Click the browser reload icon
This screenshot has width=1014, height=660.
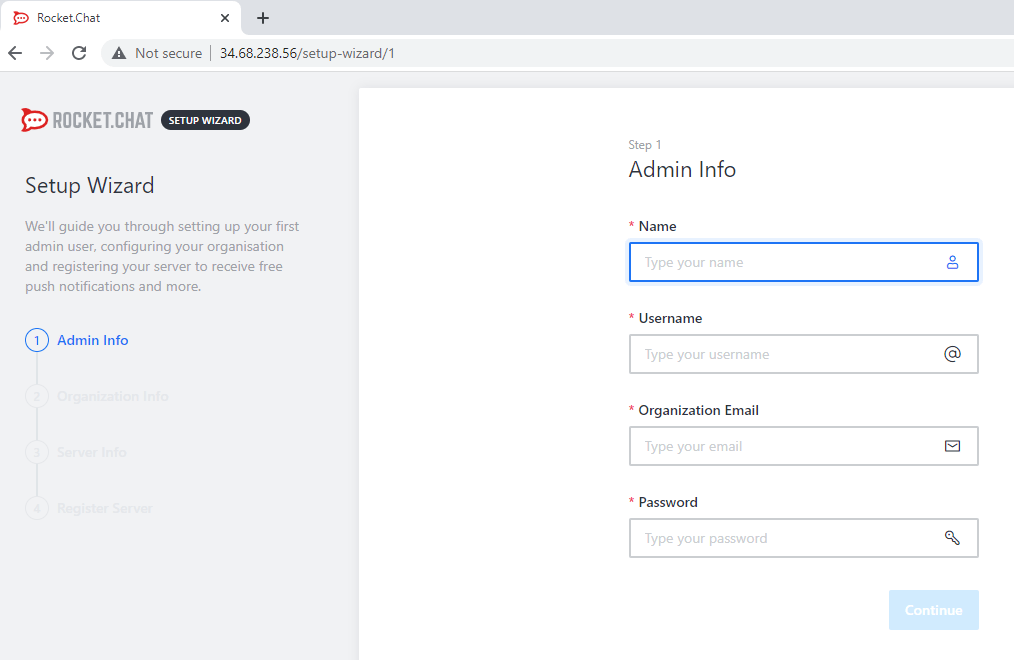(79, 53)
